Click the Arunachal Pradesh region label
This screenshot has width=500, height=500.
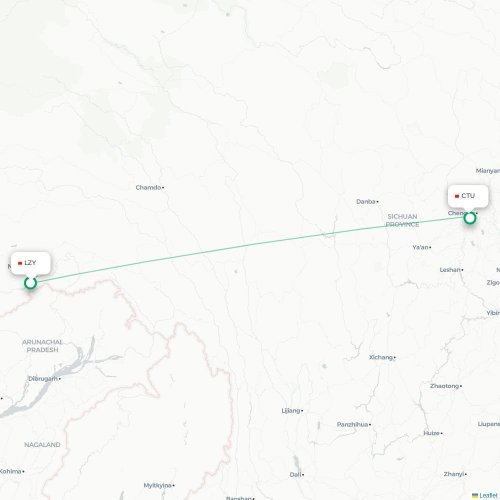point(42,346)
